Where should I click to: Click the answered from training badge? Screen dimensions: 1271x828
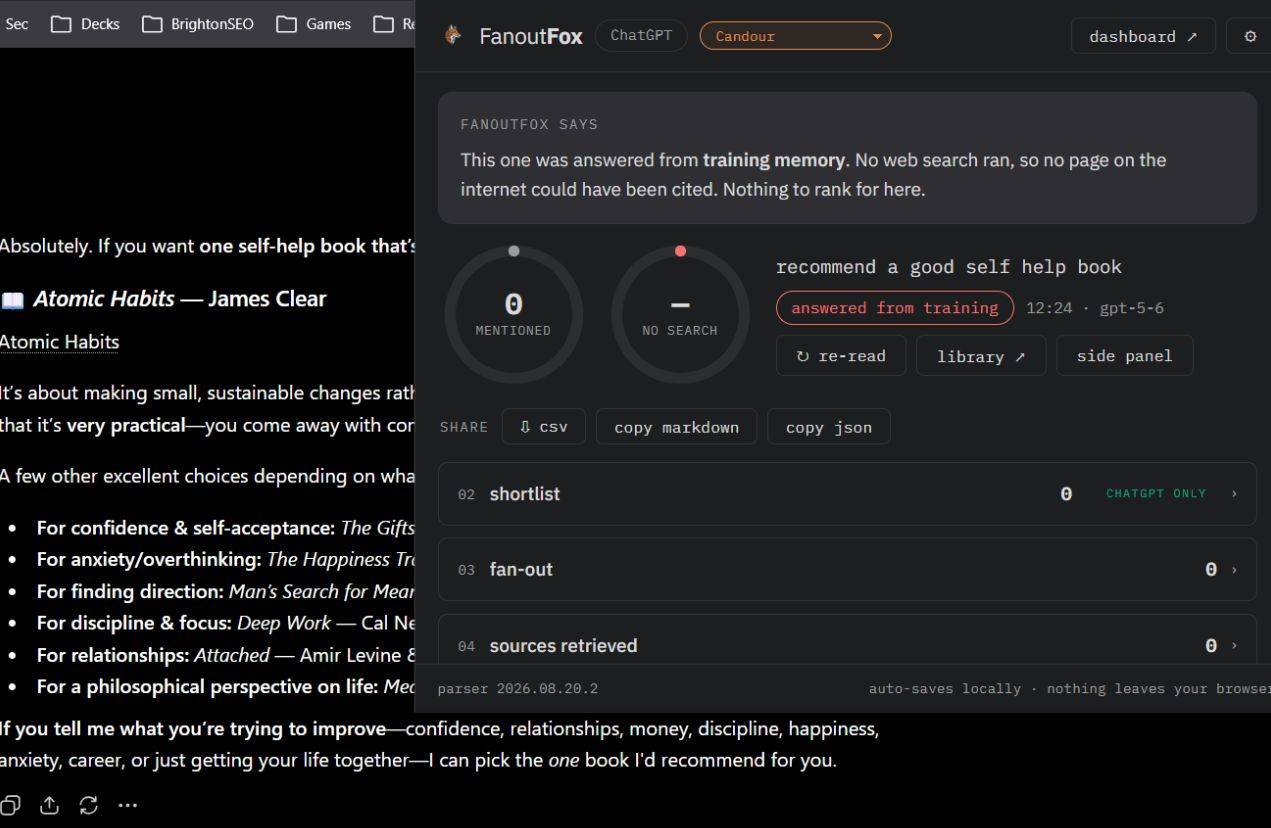coord(894,308)
